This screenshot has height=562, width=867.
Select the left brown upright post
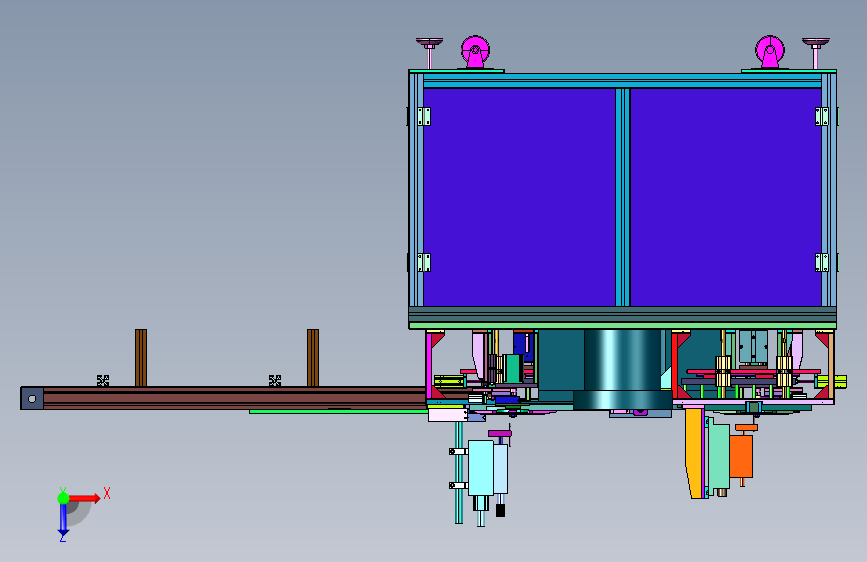pyautogui.click(x=141, y=358)
